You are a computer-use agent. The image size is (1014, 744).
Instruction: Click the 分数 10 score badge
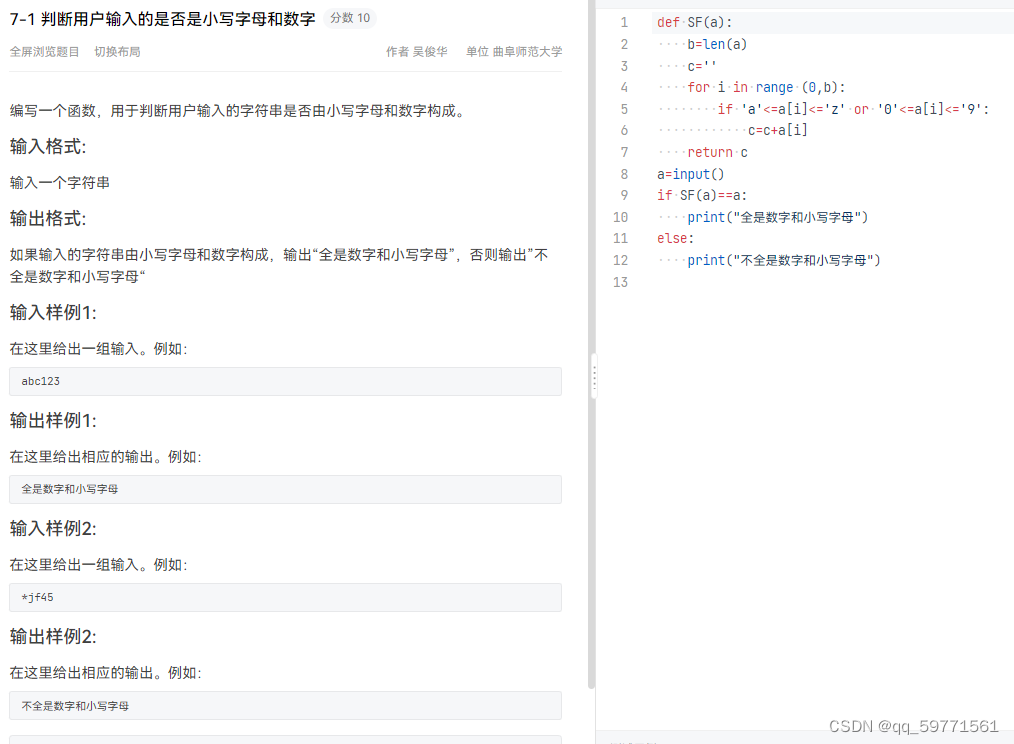click(x=349, y=18)
